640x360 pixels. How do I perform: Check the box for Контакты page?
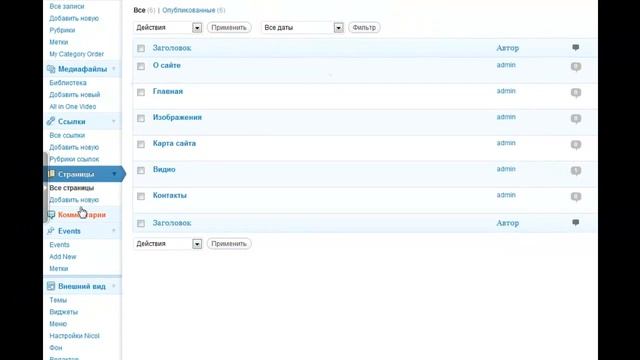coord(141,196)
